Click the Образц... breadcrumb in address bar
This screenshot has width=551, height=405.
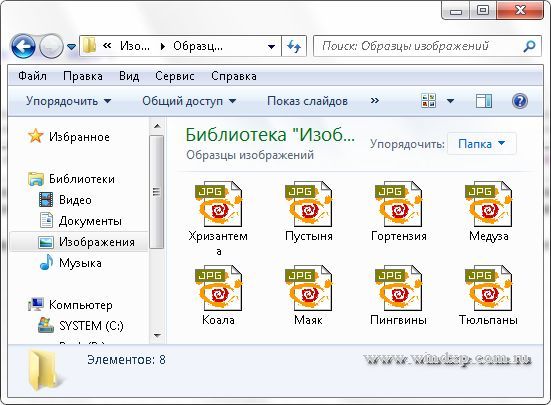(198, 46)
